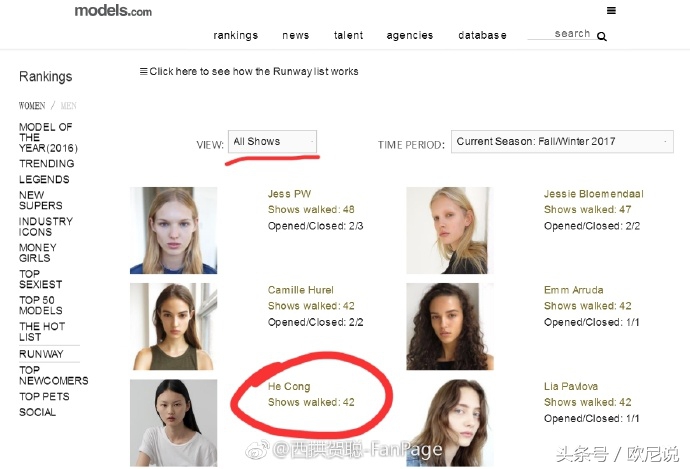Select the agencies nav item
This screenshot has width=690, height=469.
[410, 35]
